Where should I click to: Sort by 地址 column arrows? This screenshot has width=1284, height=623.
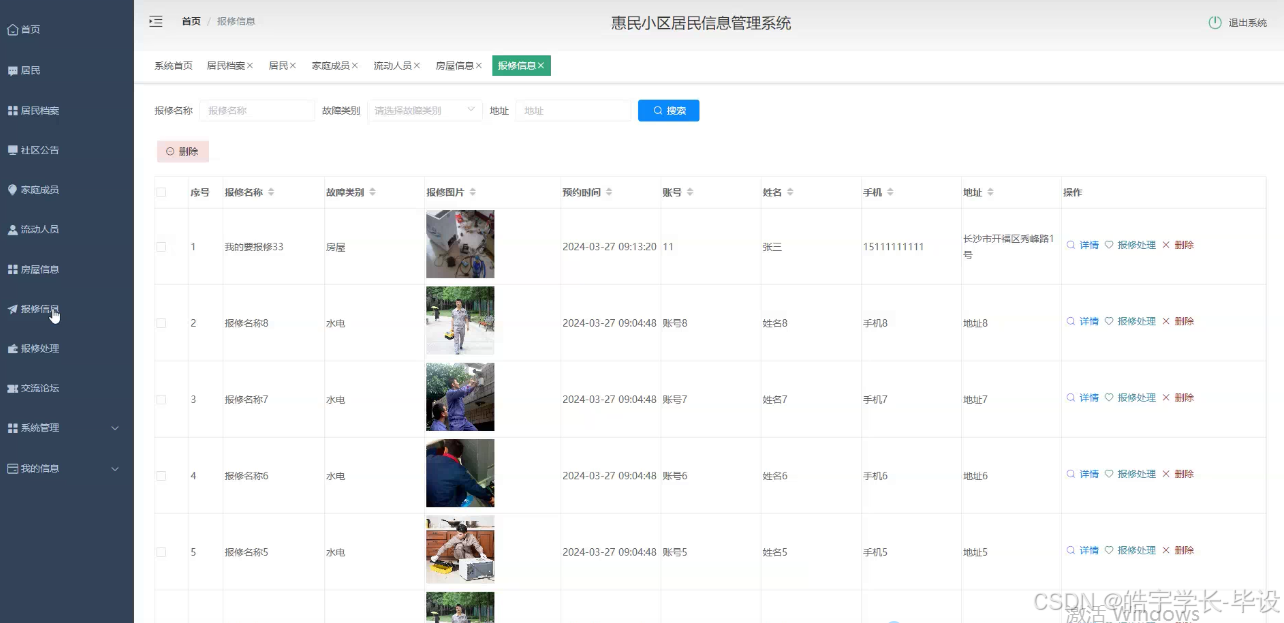990,192
